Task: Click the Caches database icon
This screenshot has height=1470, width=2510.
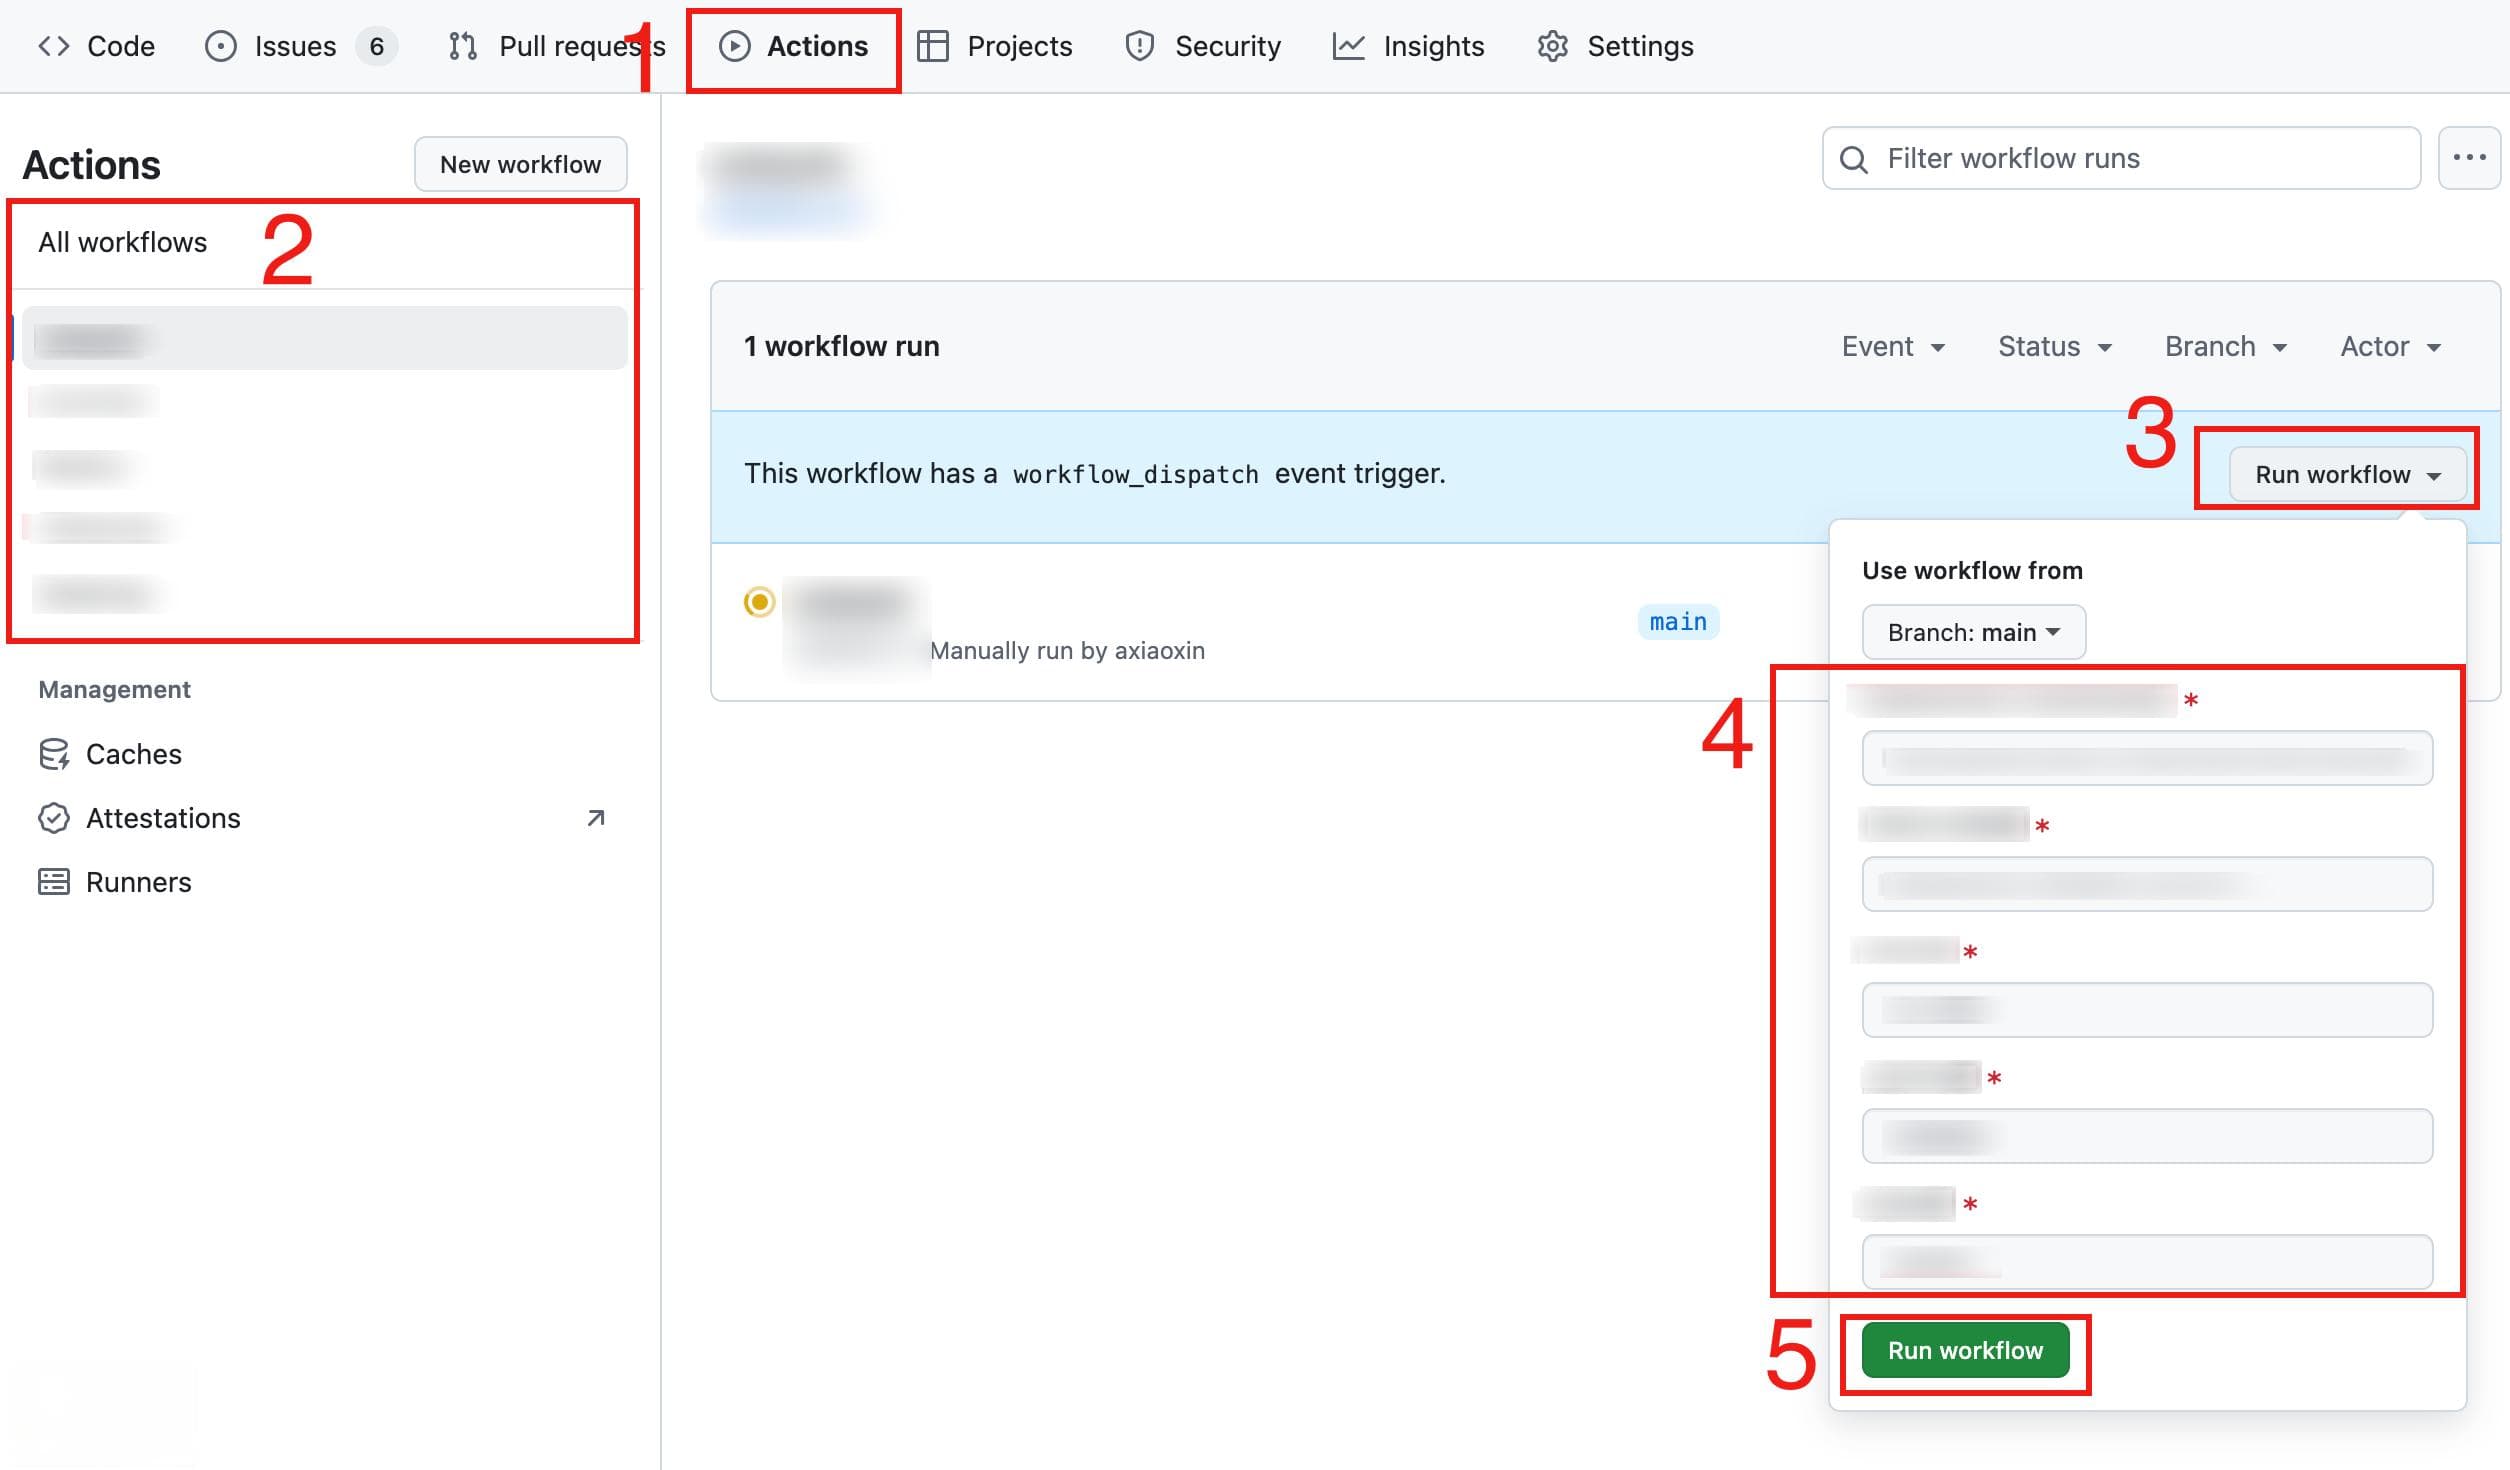Action: (54, 754)
